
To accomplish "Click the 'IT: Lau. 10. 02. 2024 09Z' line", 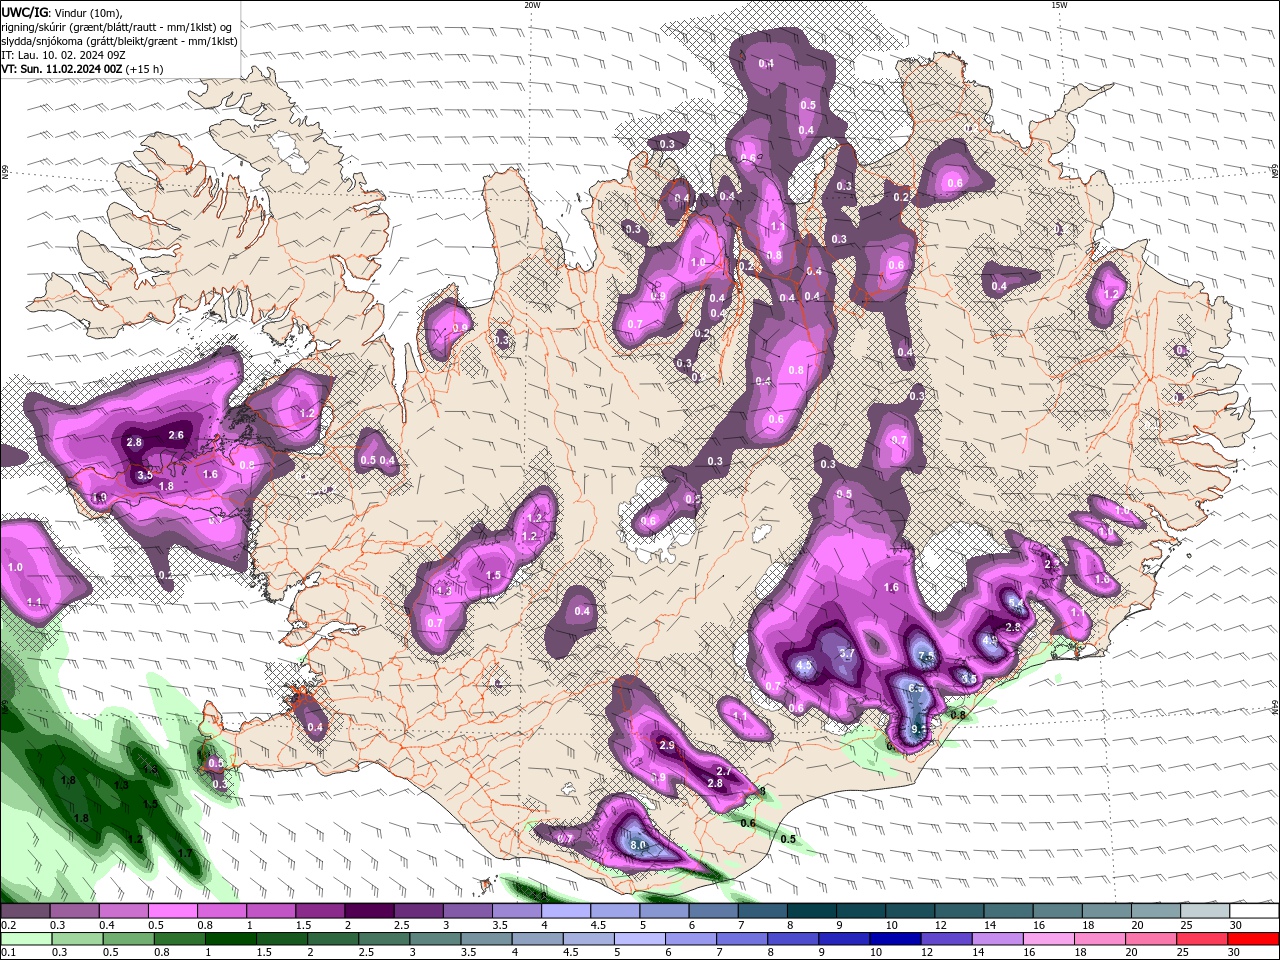I will pyautogui.click(x=63, y=55).
